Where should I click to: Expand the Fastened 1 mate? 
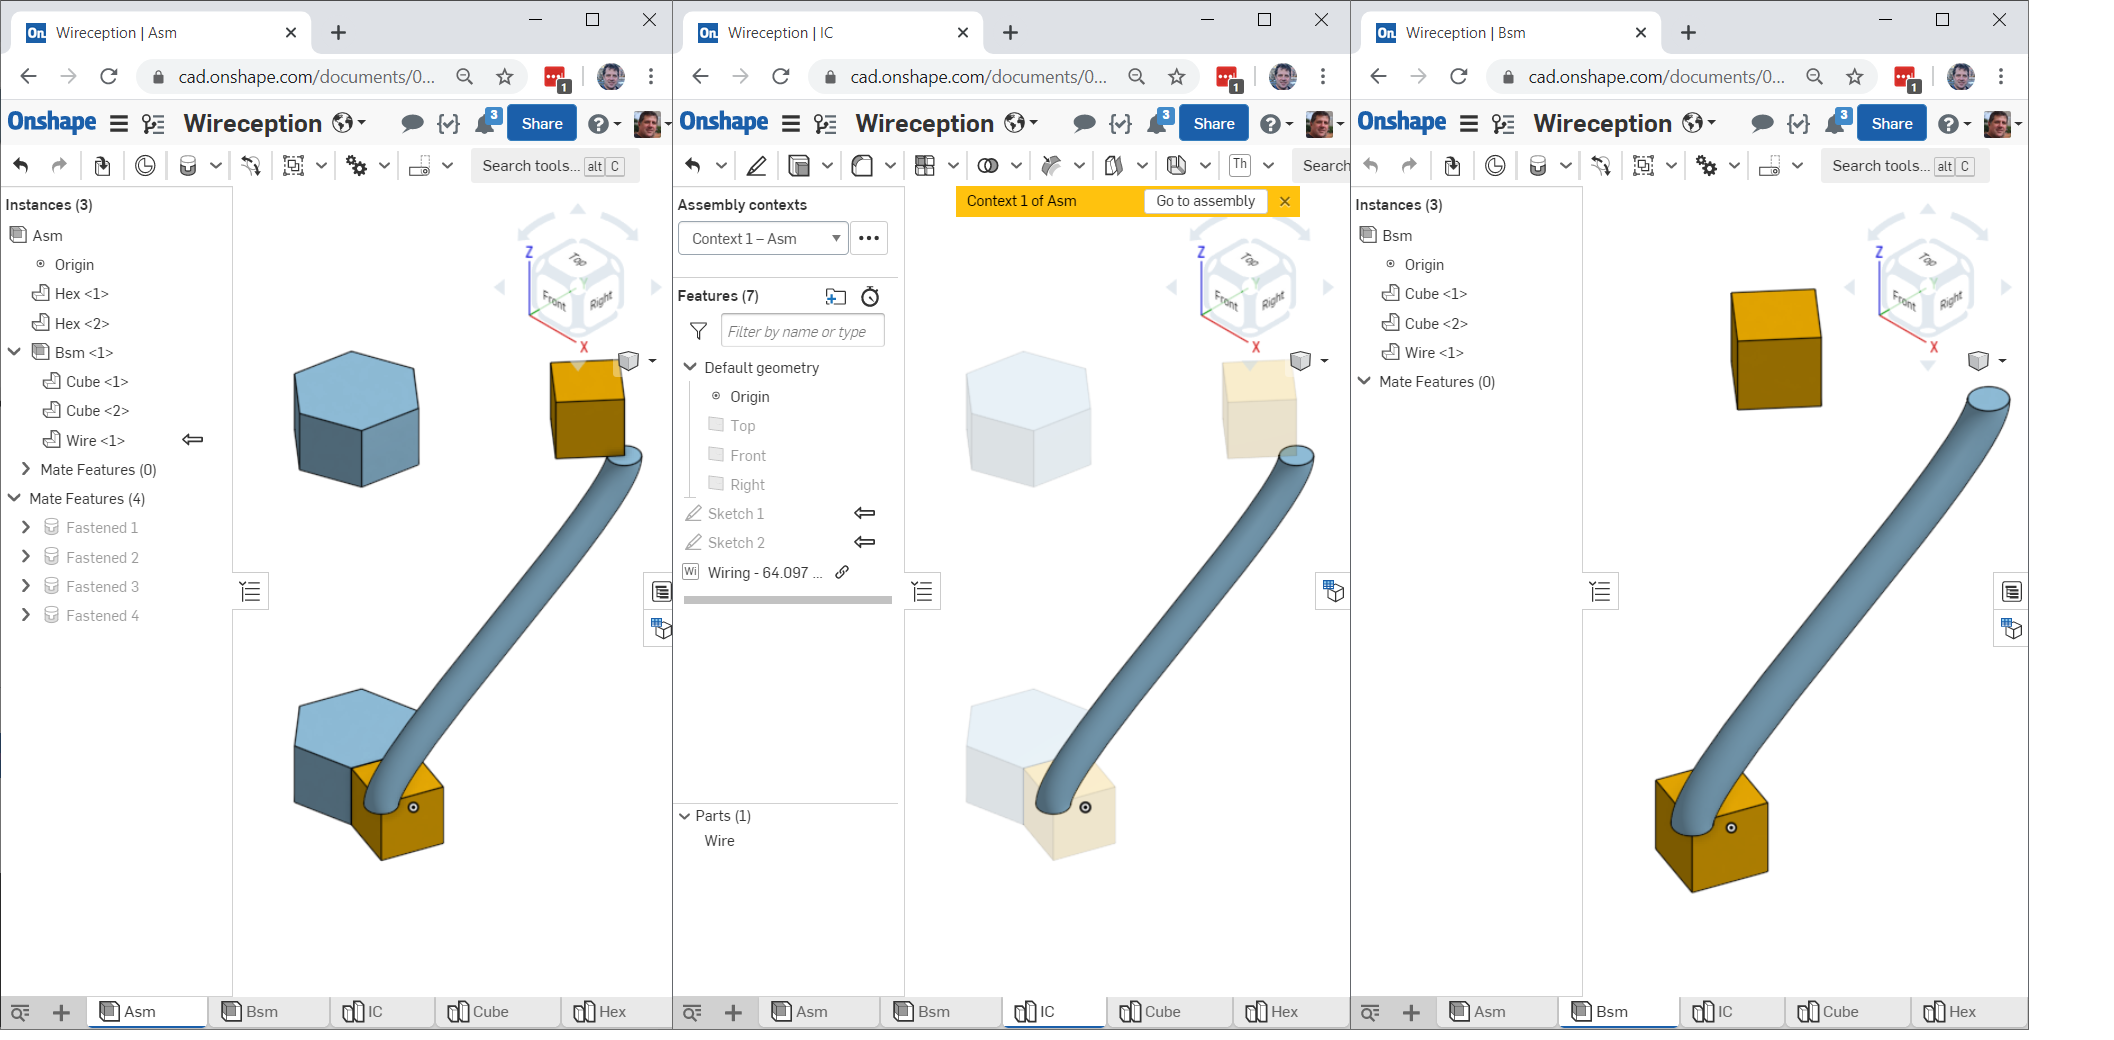pos(26,527)
